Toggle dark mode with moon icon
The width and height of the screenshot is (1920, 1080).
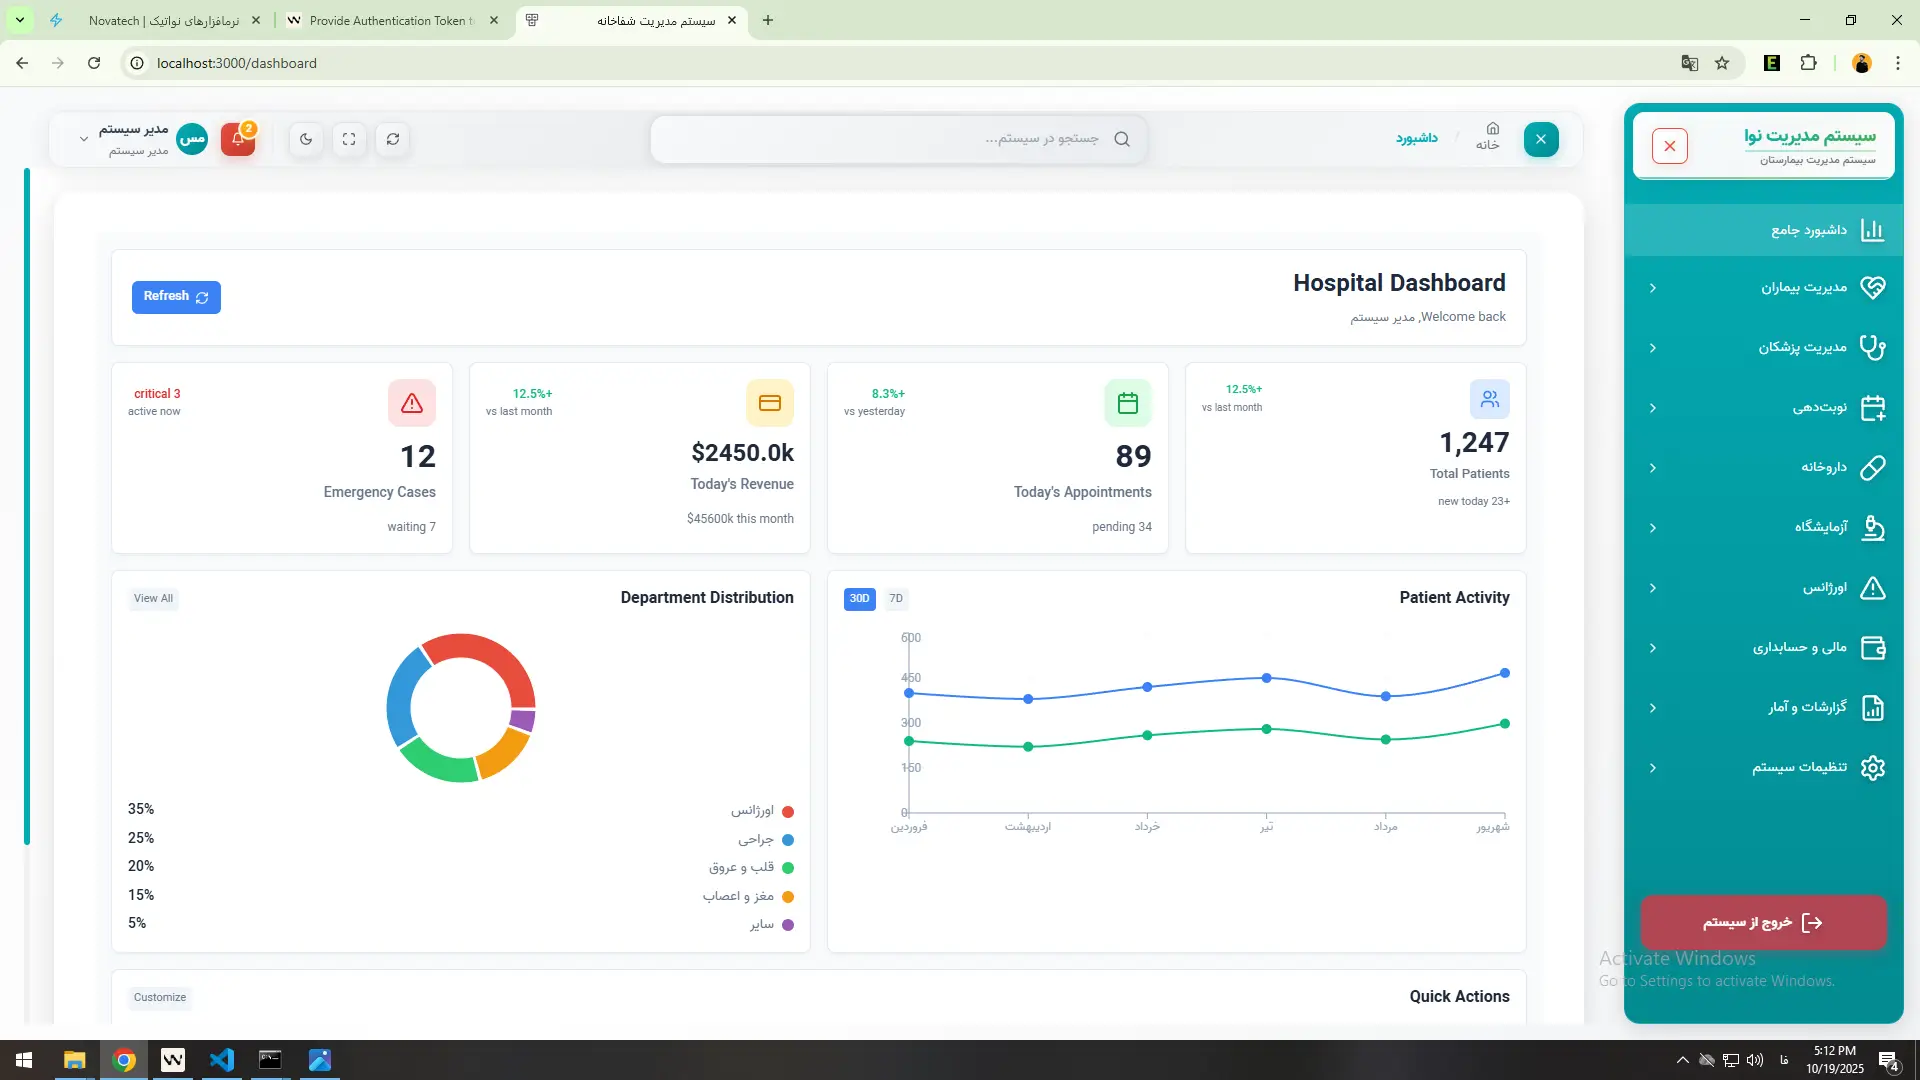pos(306,139)
